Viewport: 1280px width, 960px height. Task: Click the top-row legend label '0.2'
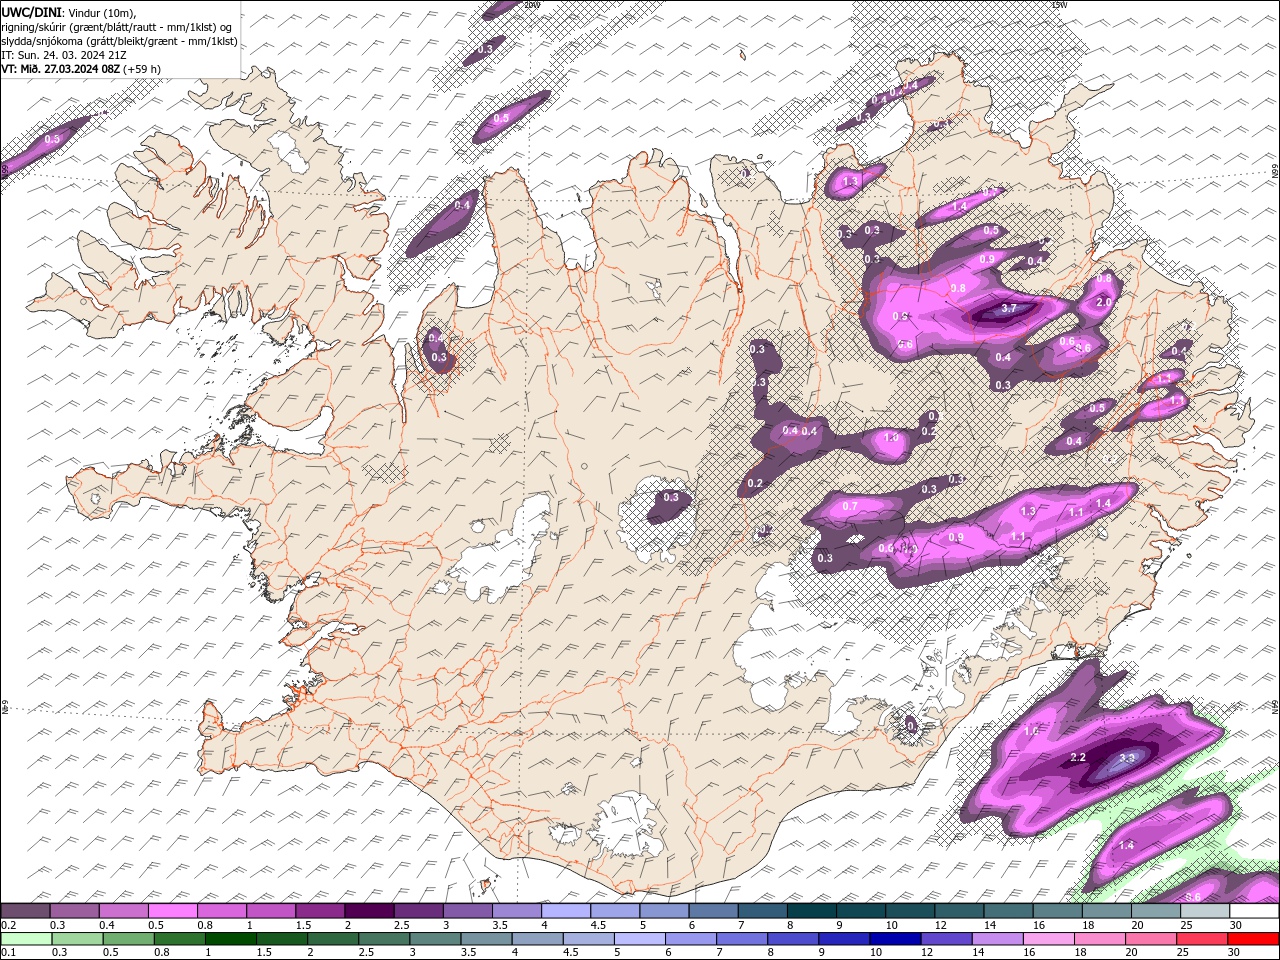pyautogui.click(x=9, y=926)
